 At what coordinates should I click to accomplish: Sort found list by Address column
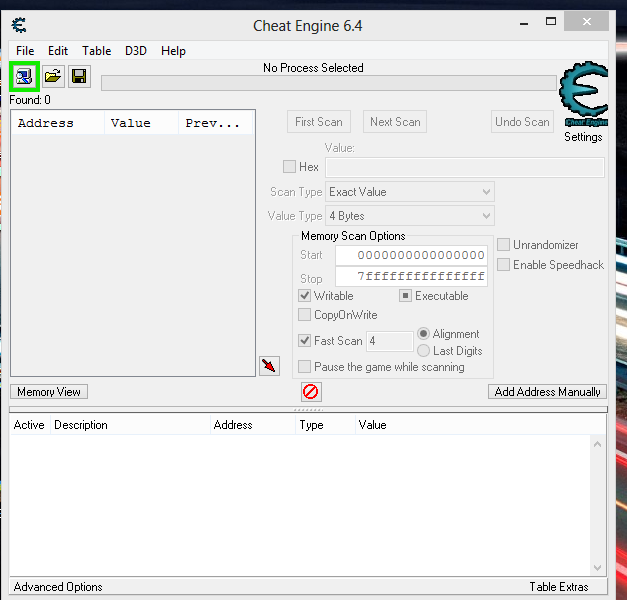coord(58,123)
